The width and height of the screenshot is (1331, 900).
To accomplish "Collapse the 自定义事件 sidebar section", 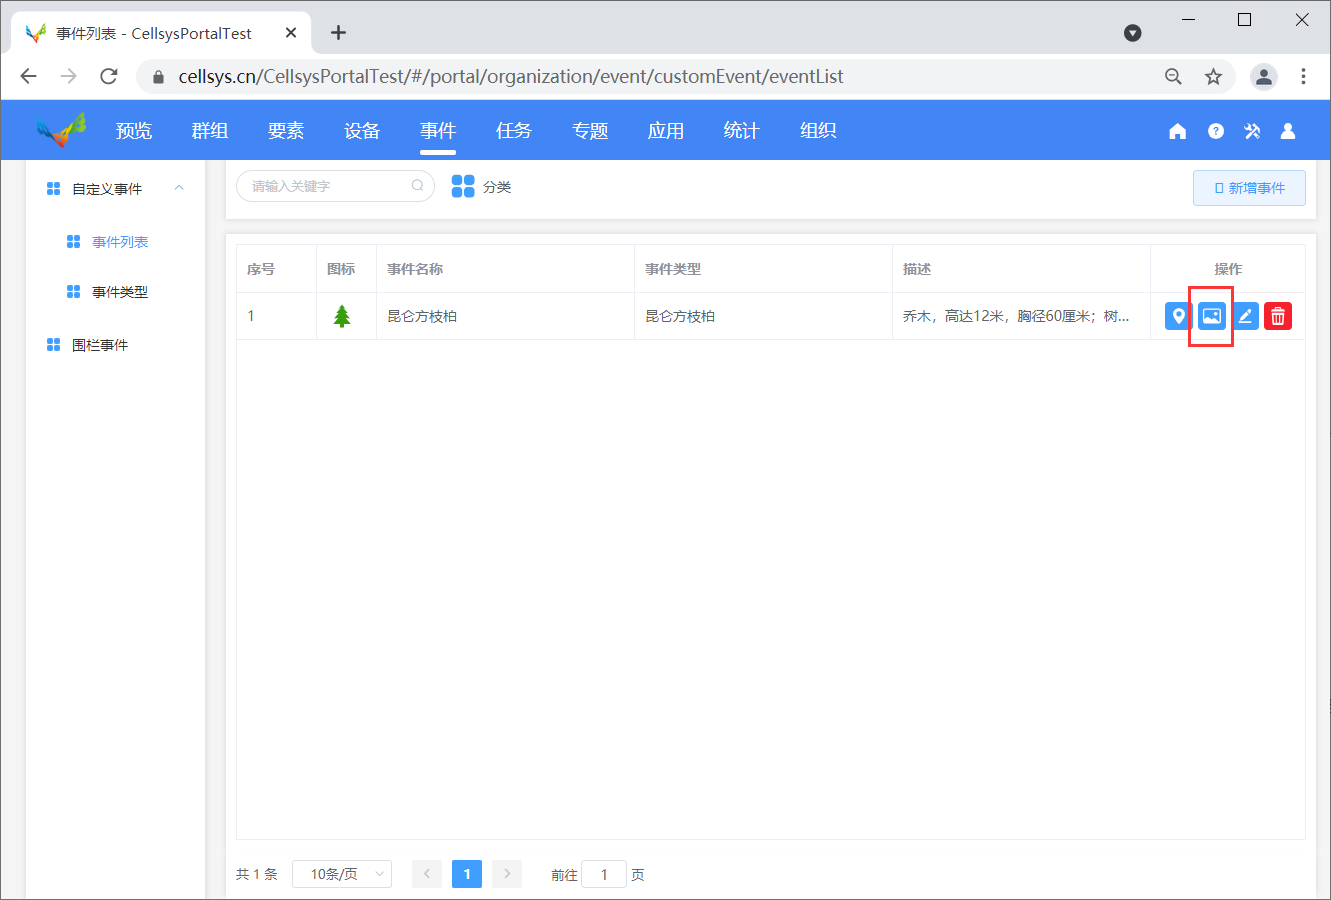I will tap(179, 188).
